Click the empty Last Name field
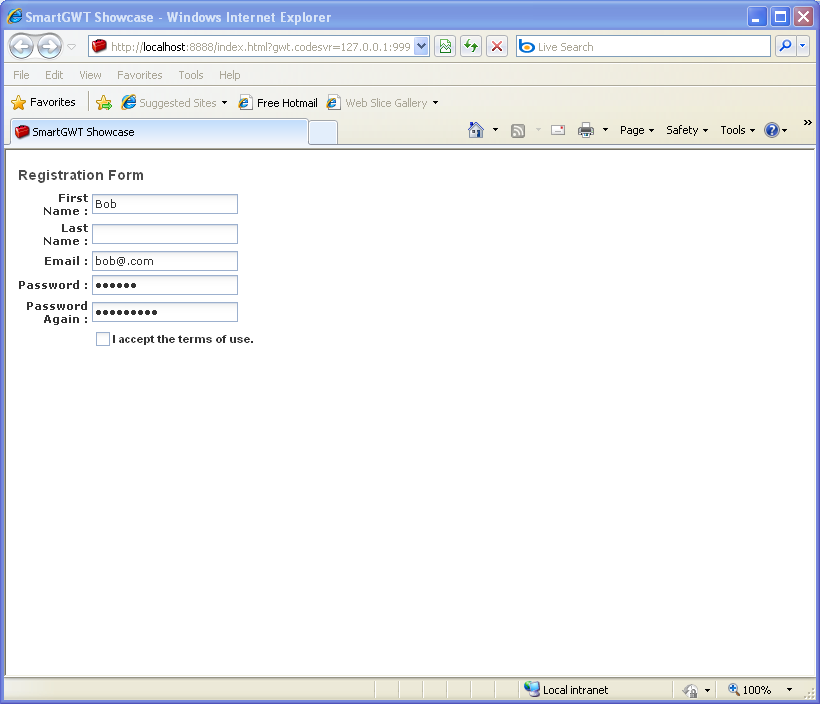820x704 pixels. click(x=165, y=234)
